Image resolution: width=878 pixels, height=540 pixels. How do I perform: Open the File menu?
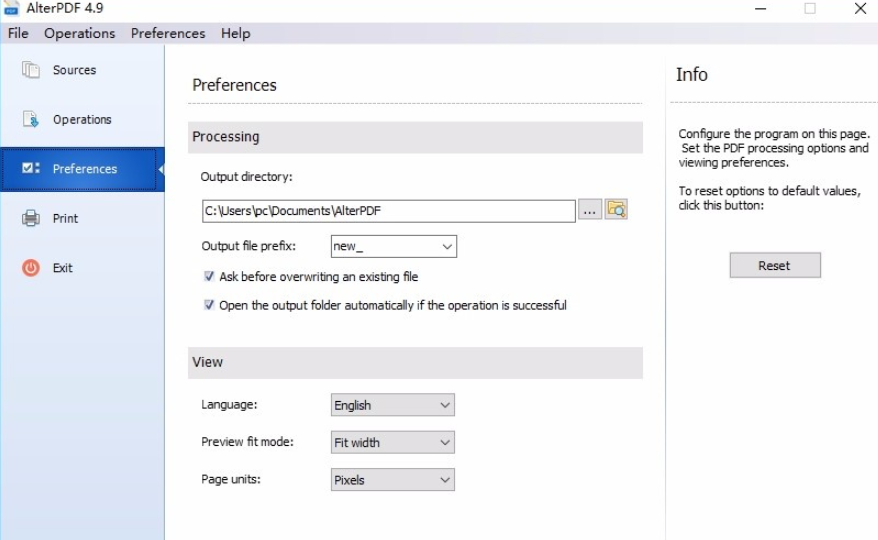click(x=18, y=33)
